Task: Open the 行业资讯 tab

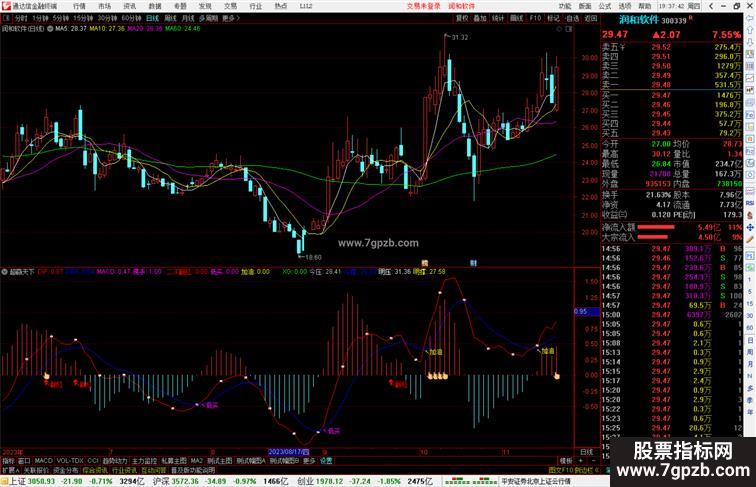Action: pos(124,470)
